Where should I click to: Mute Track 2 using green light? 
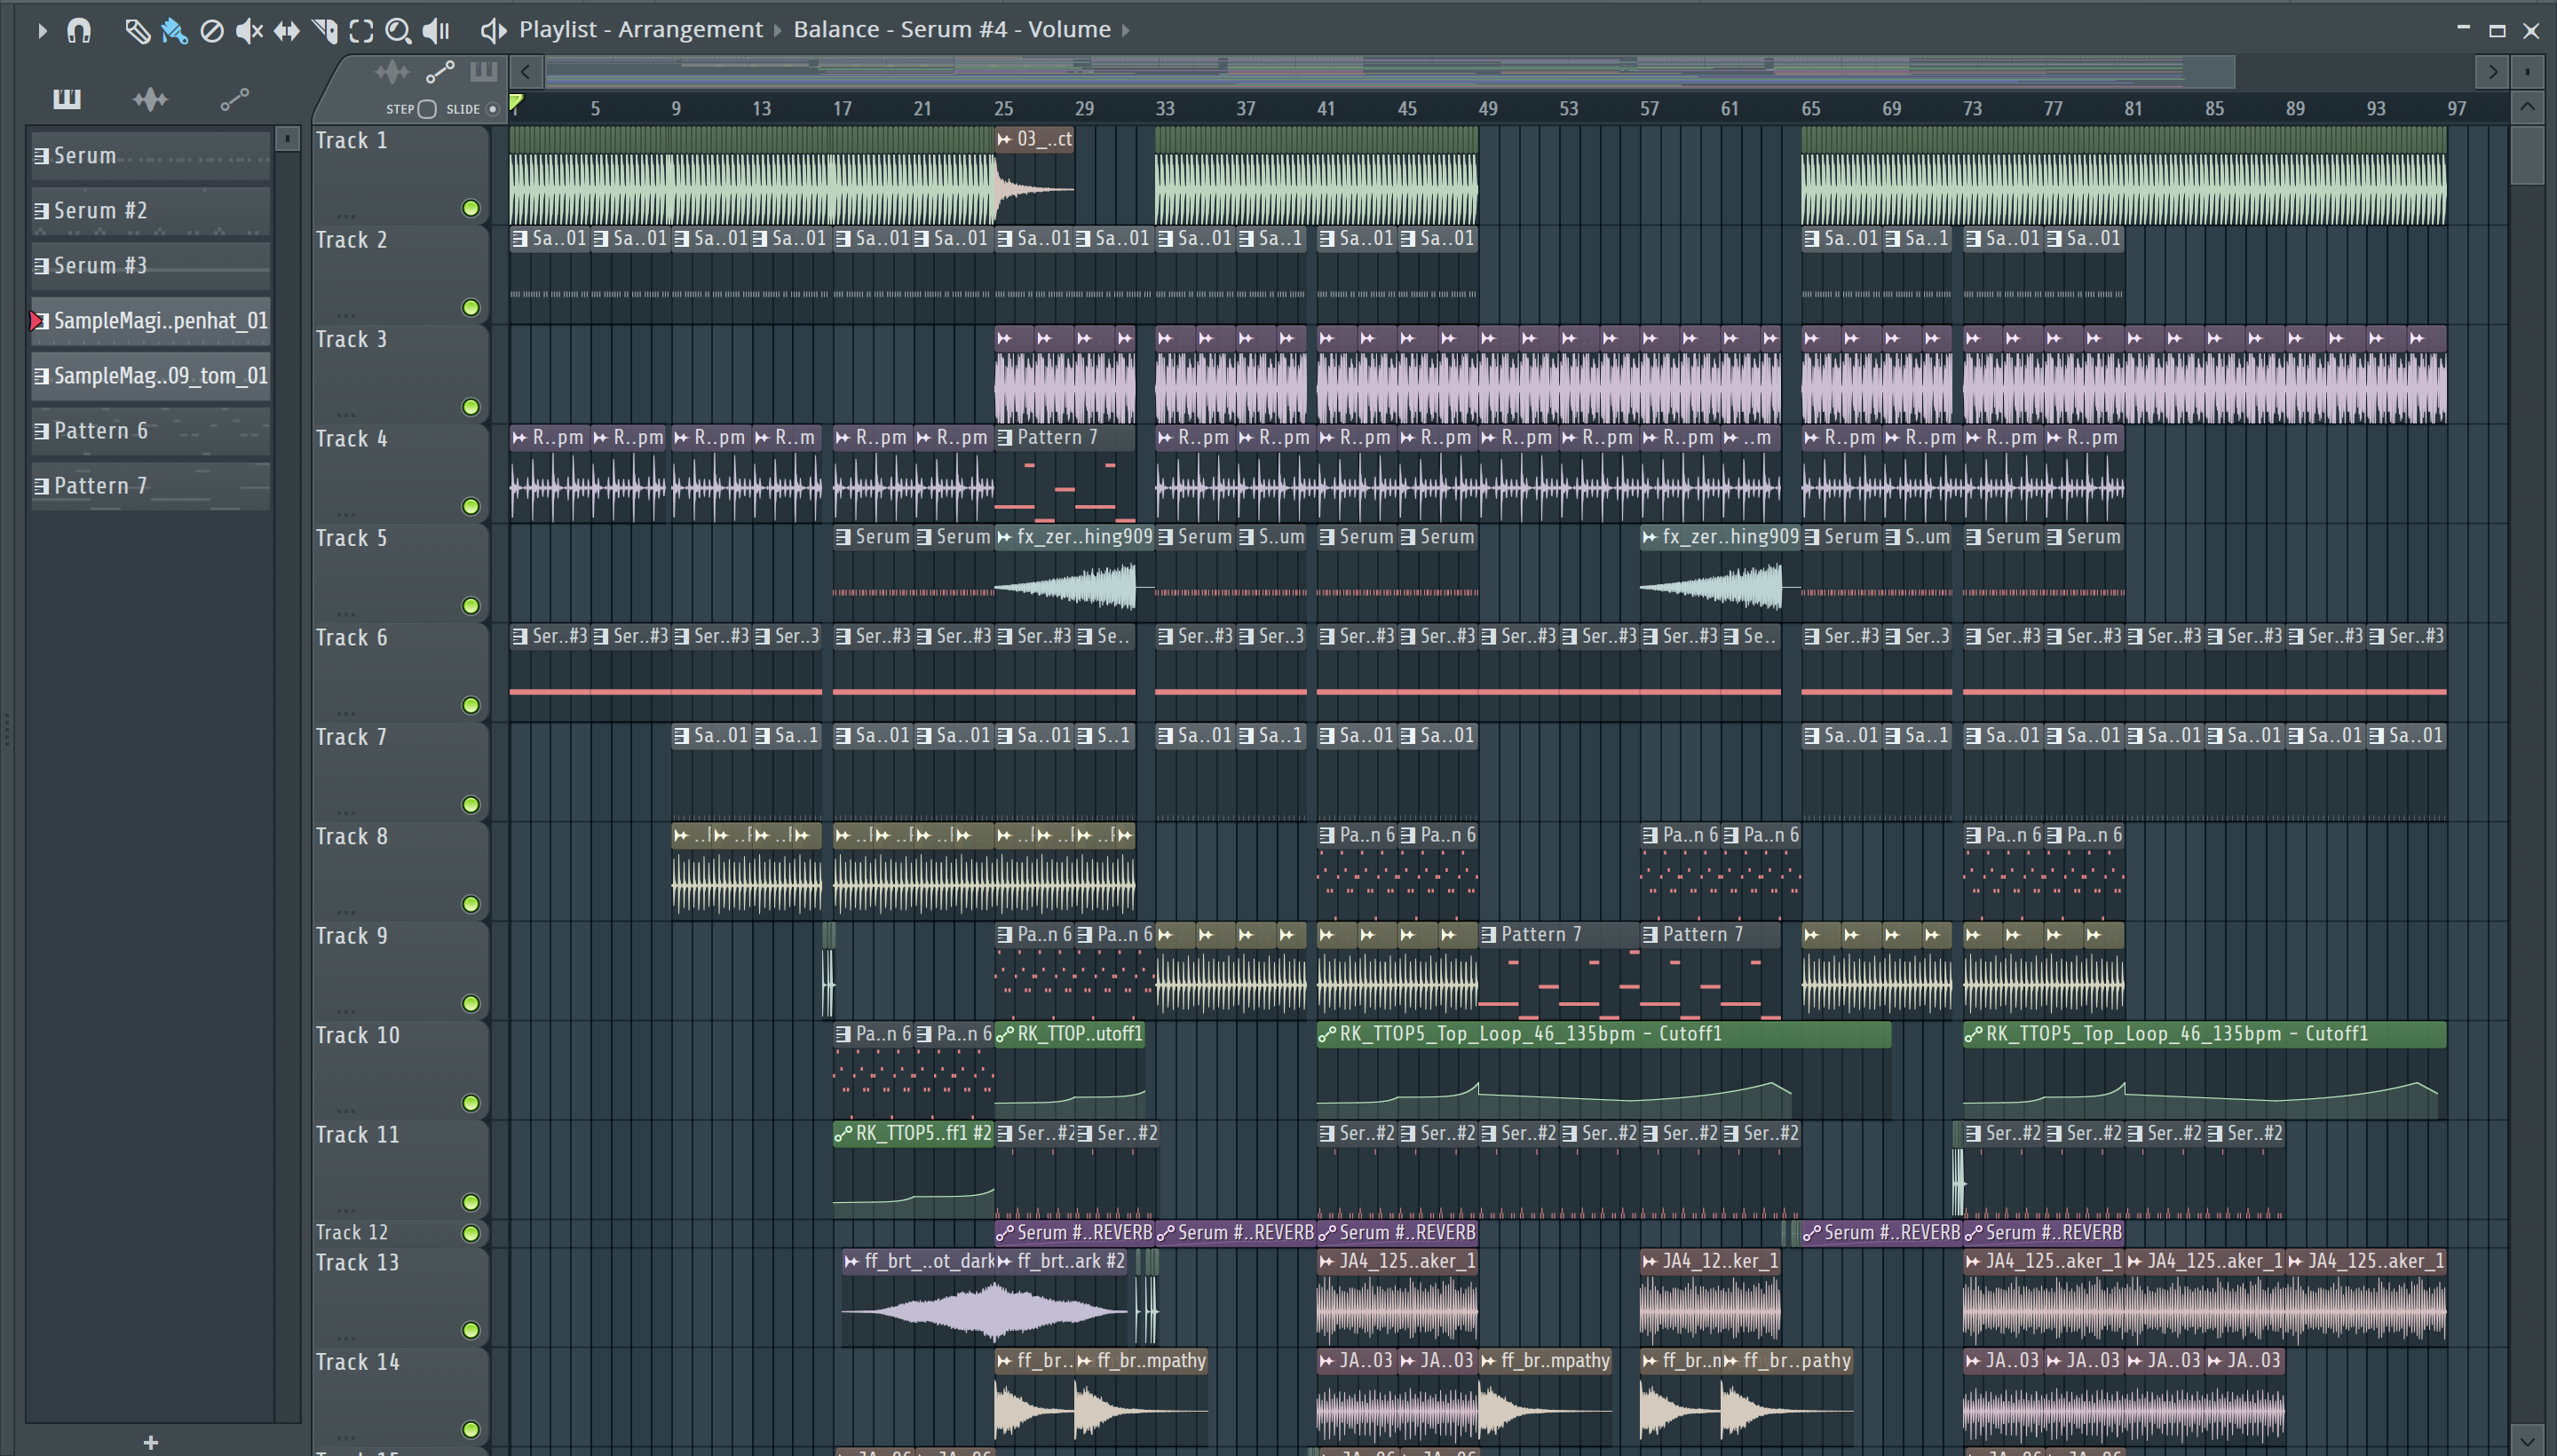(470, 307)
